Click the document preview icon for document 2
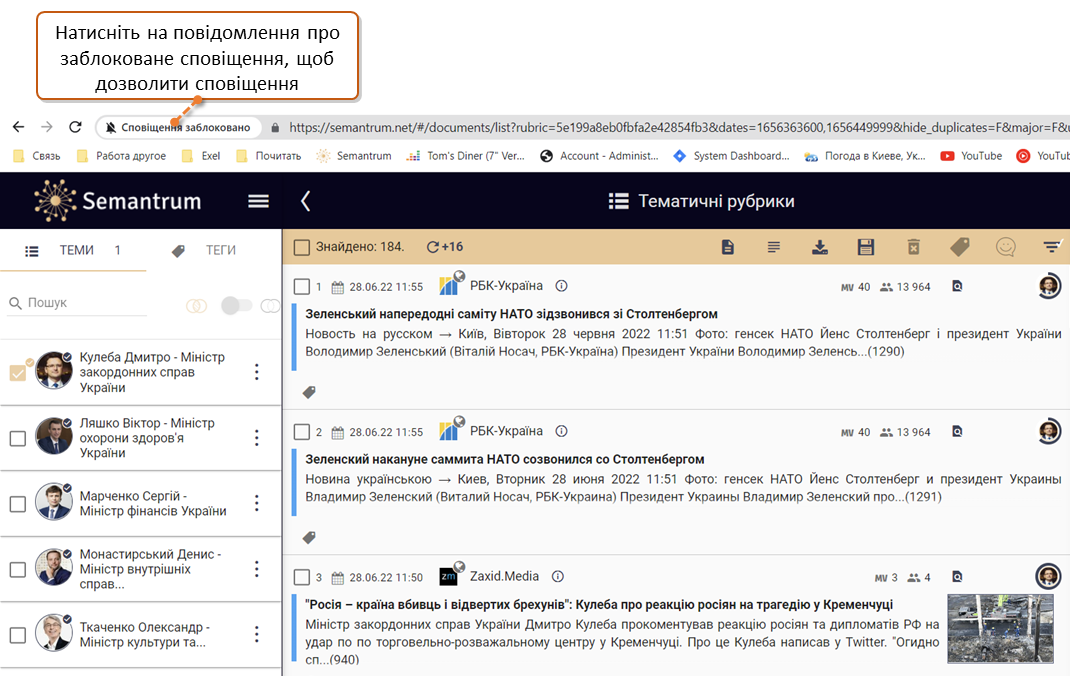The image size is (1070, 676). [x=957, y=432]
